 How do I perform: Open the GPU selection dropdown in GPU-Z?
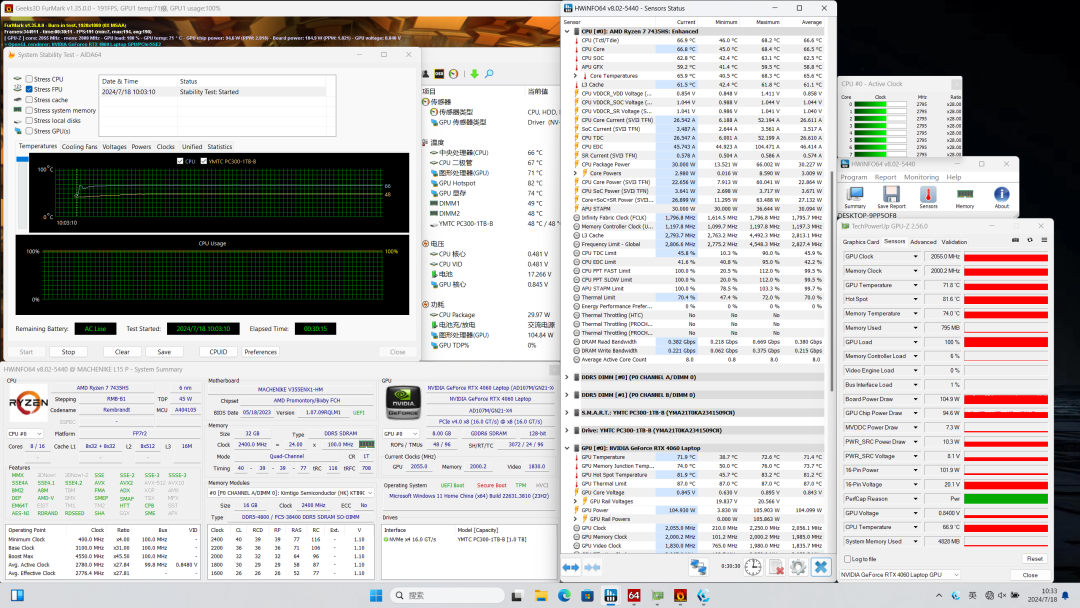(954, 575)
